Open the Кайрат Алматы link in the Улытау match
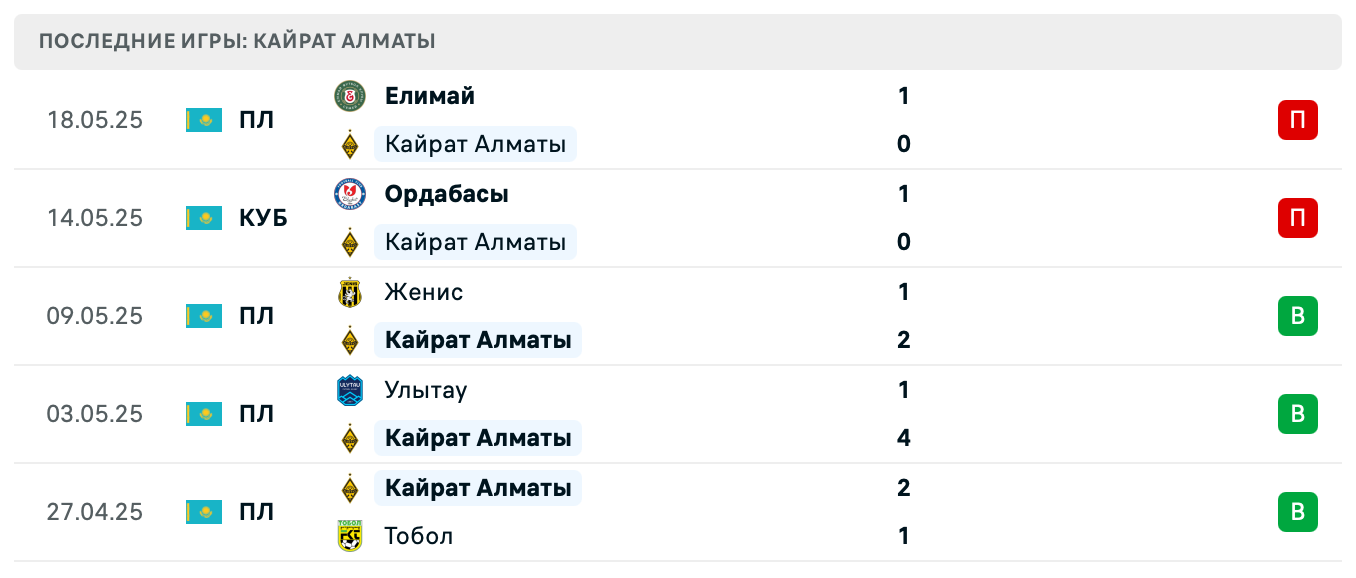The height and width of the screenshot is (578, 1356). 478,438
